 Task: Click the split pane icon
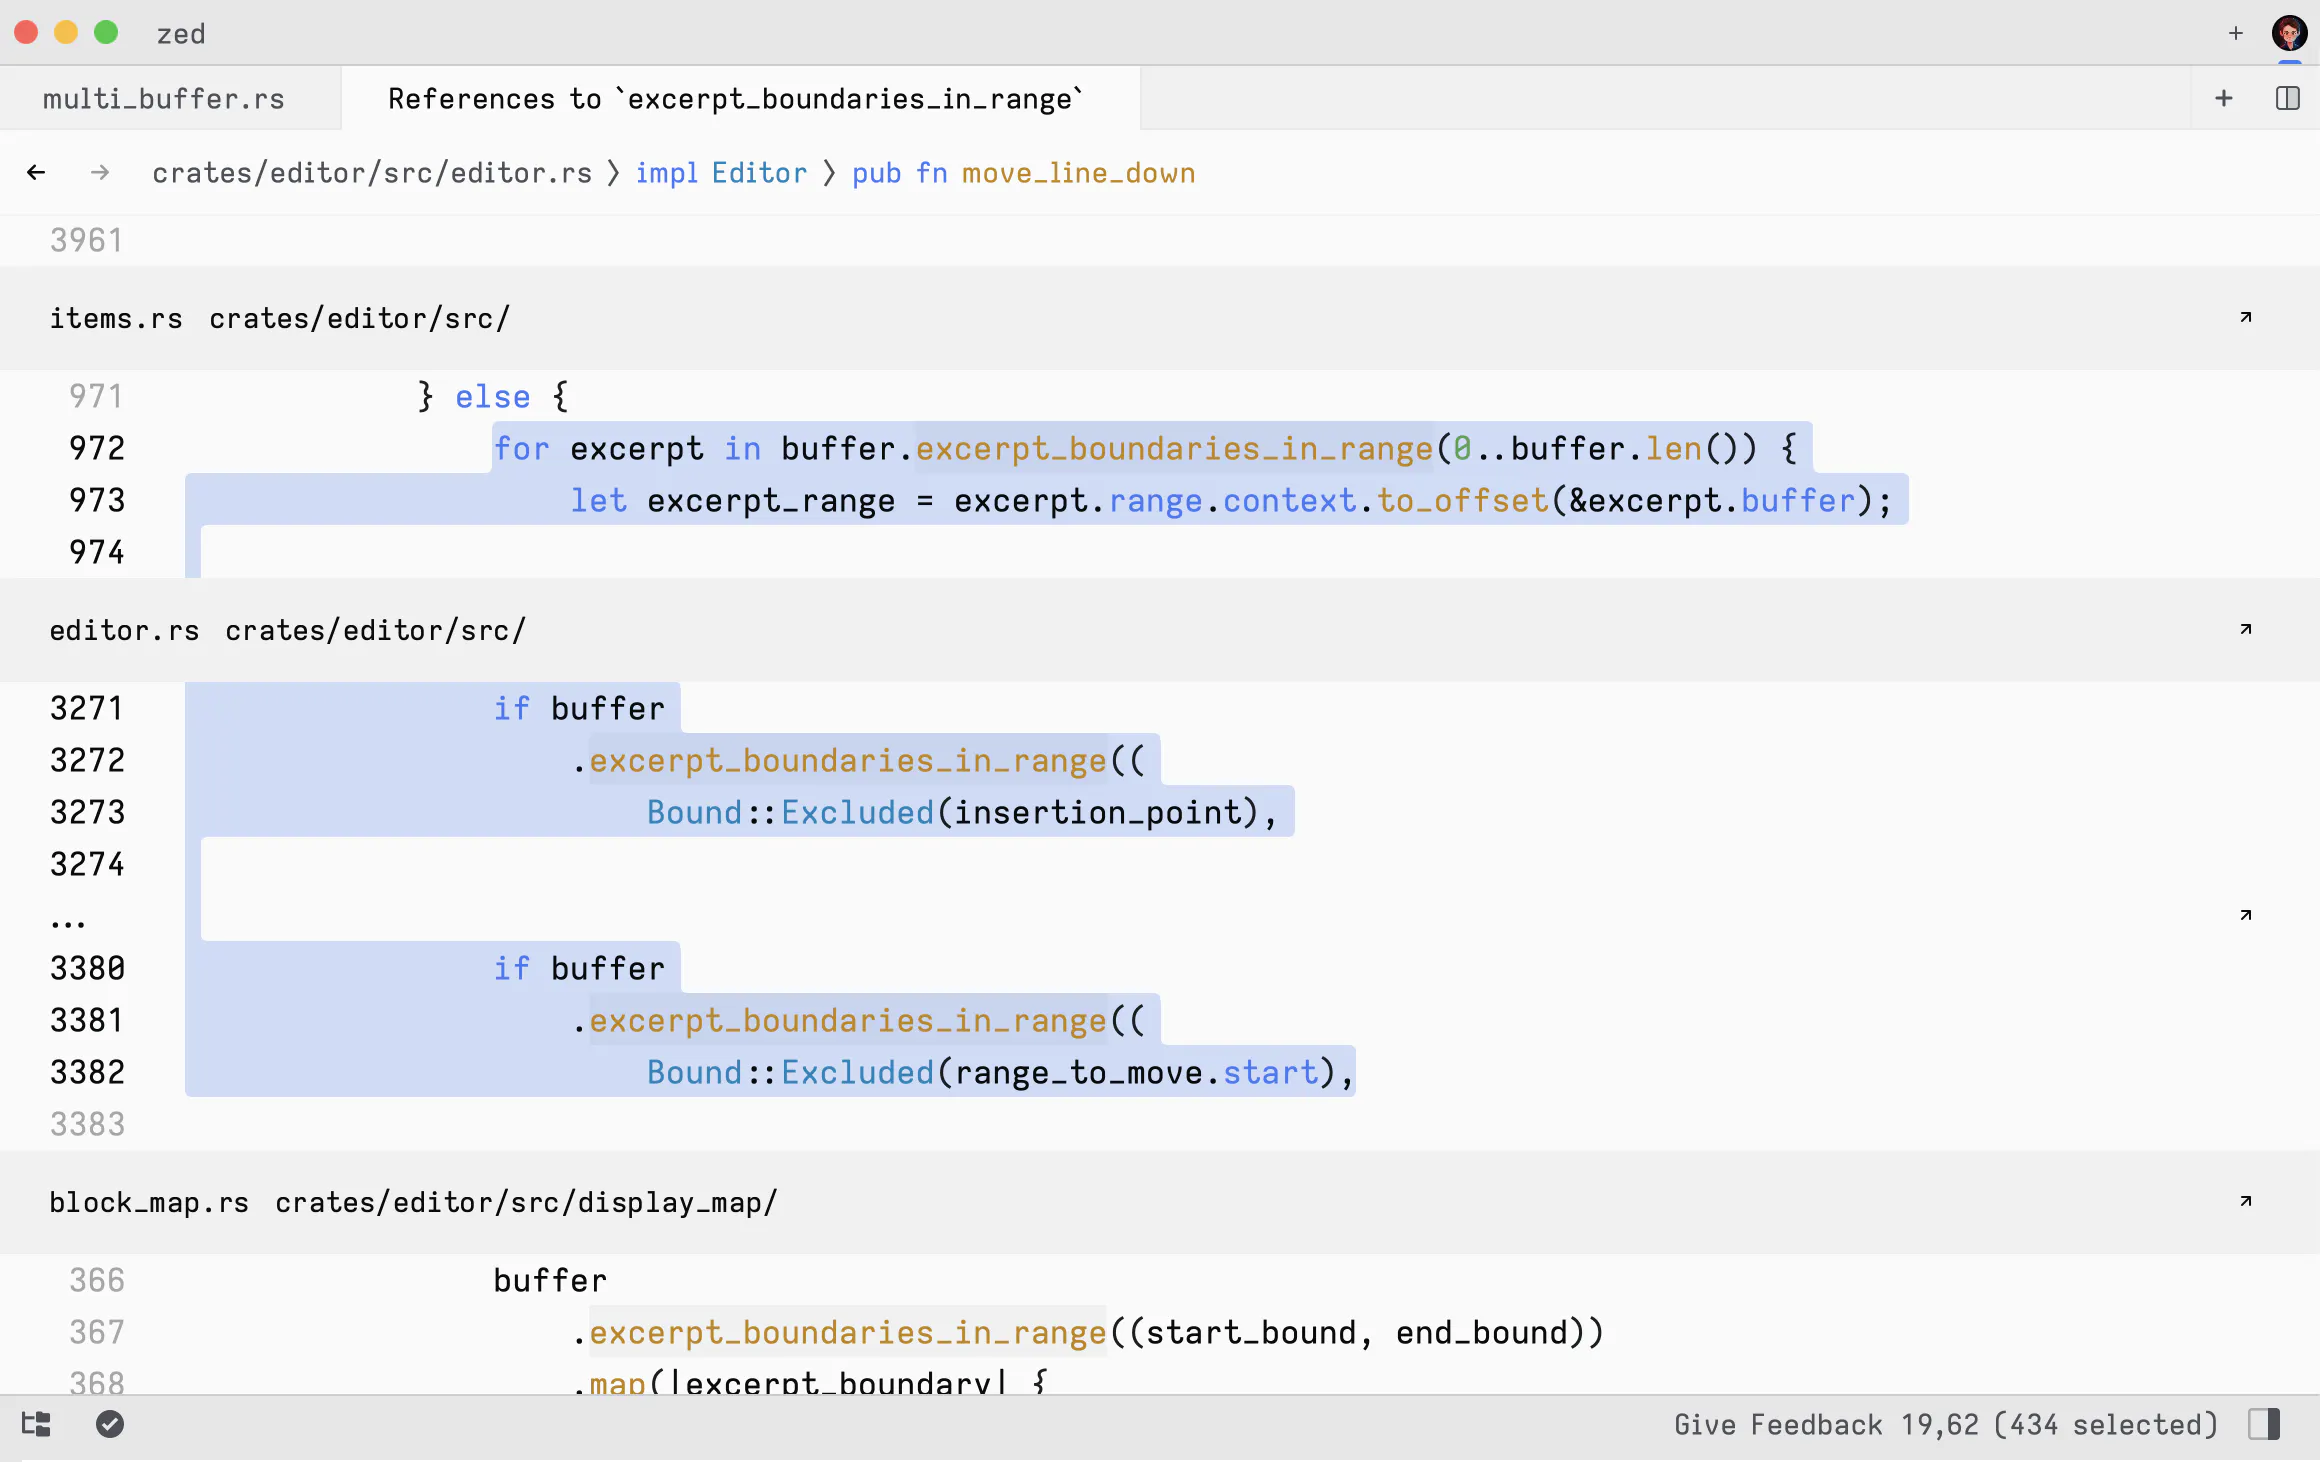pos(2287,98)
